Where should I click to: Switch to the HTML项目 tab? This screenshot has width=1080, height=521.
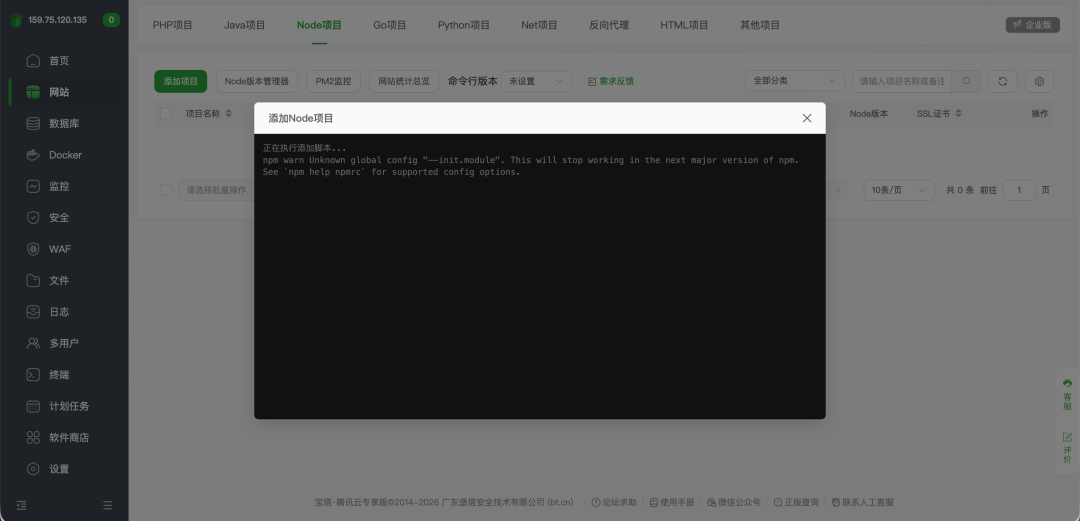coord(685,25)
